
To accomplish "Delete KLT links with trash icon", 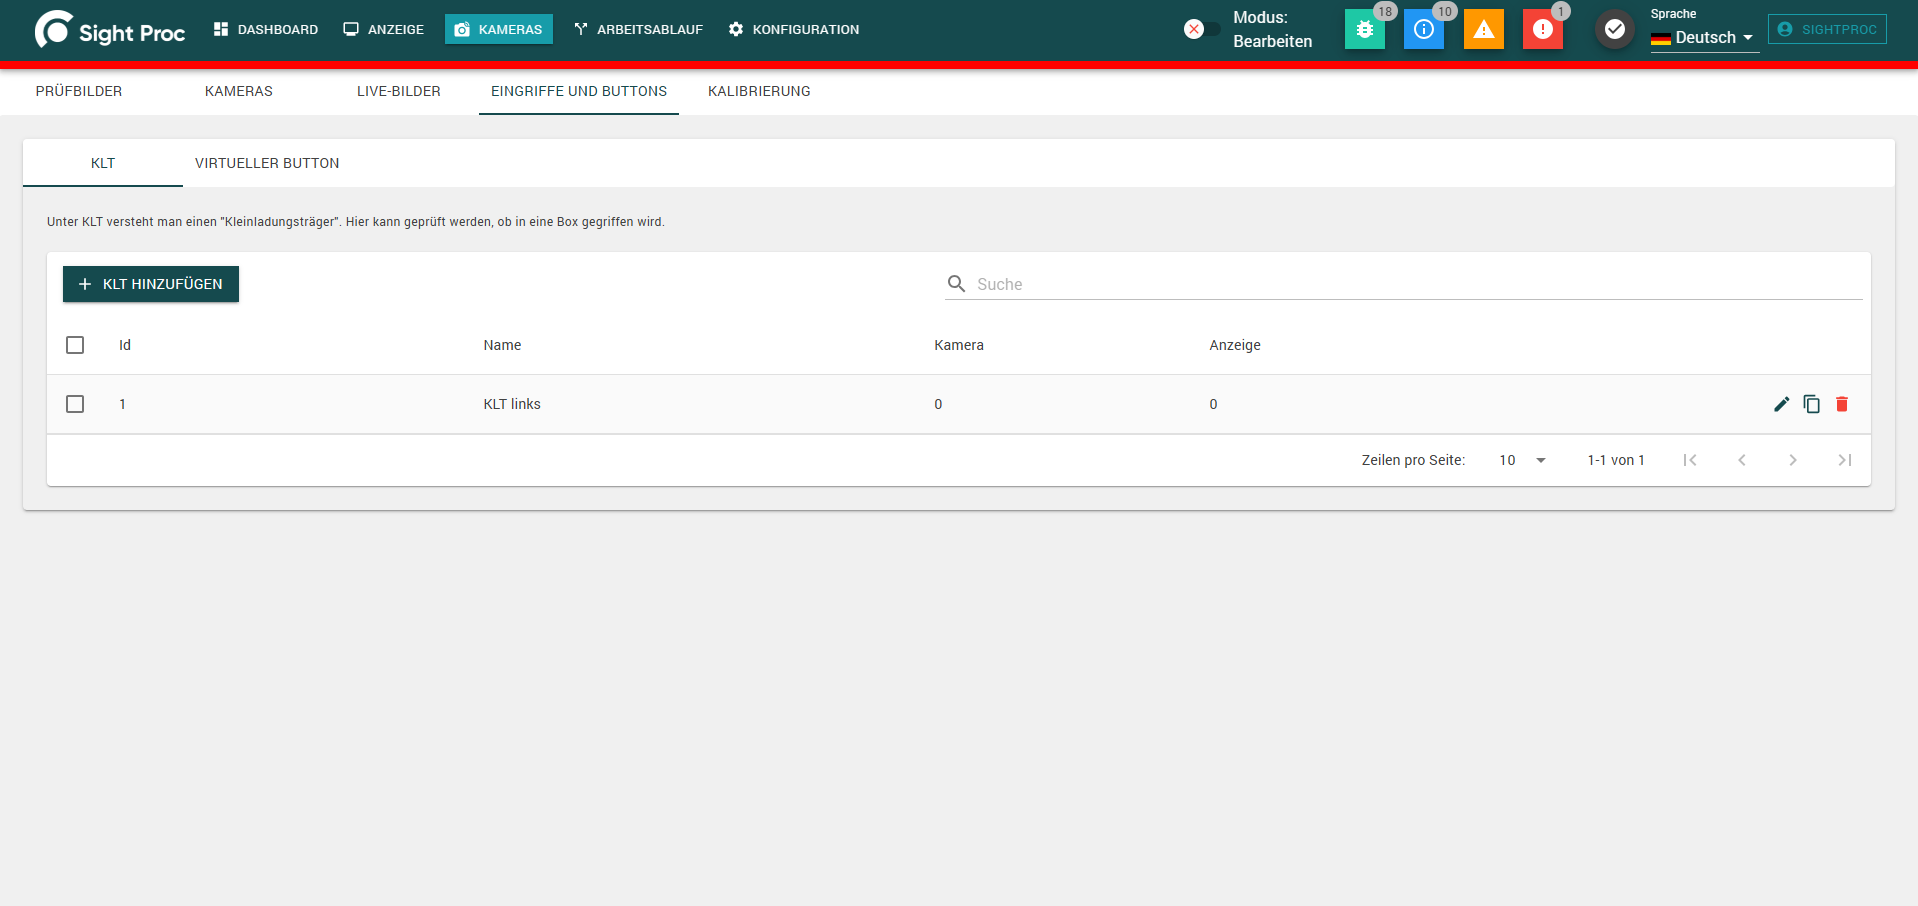I will 1842,404.
